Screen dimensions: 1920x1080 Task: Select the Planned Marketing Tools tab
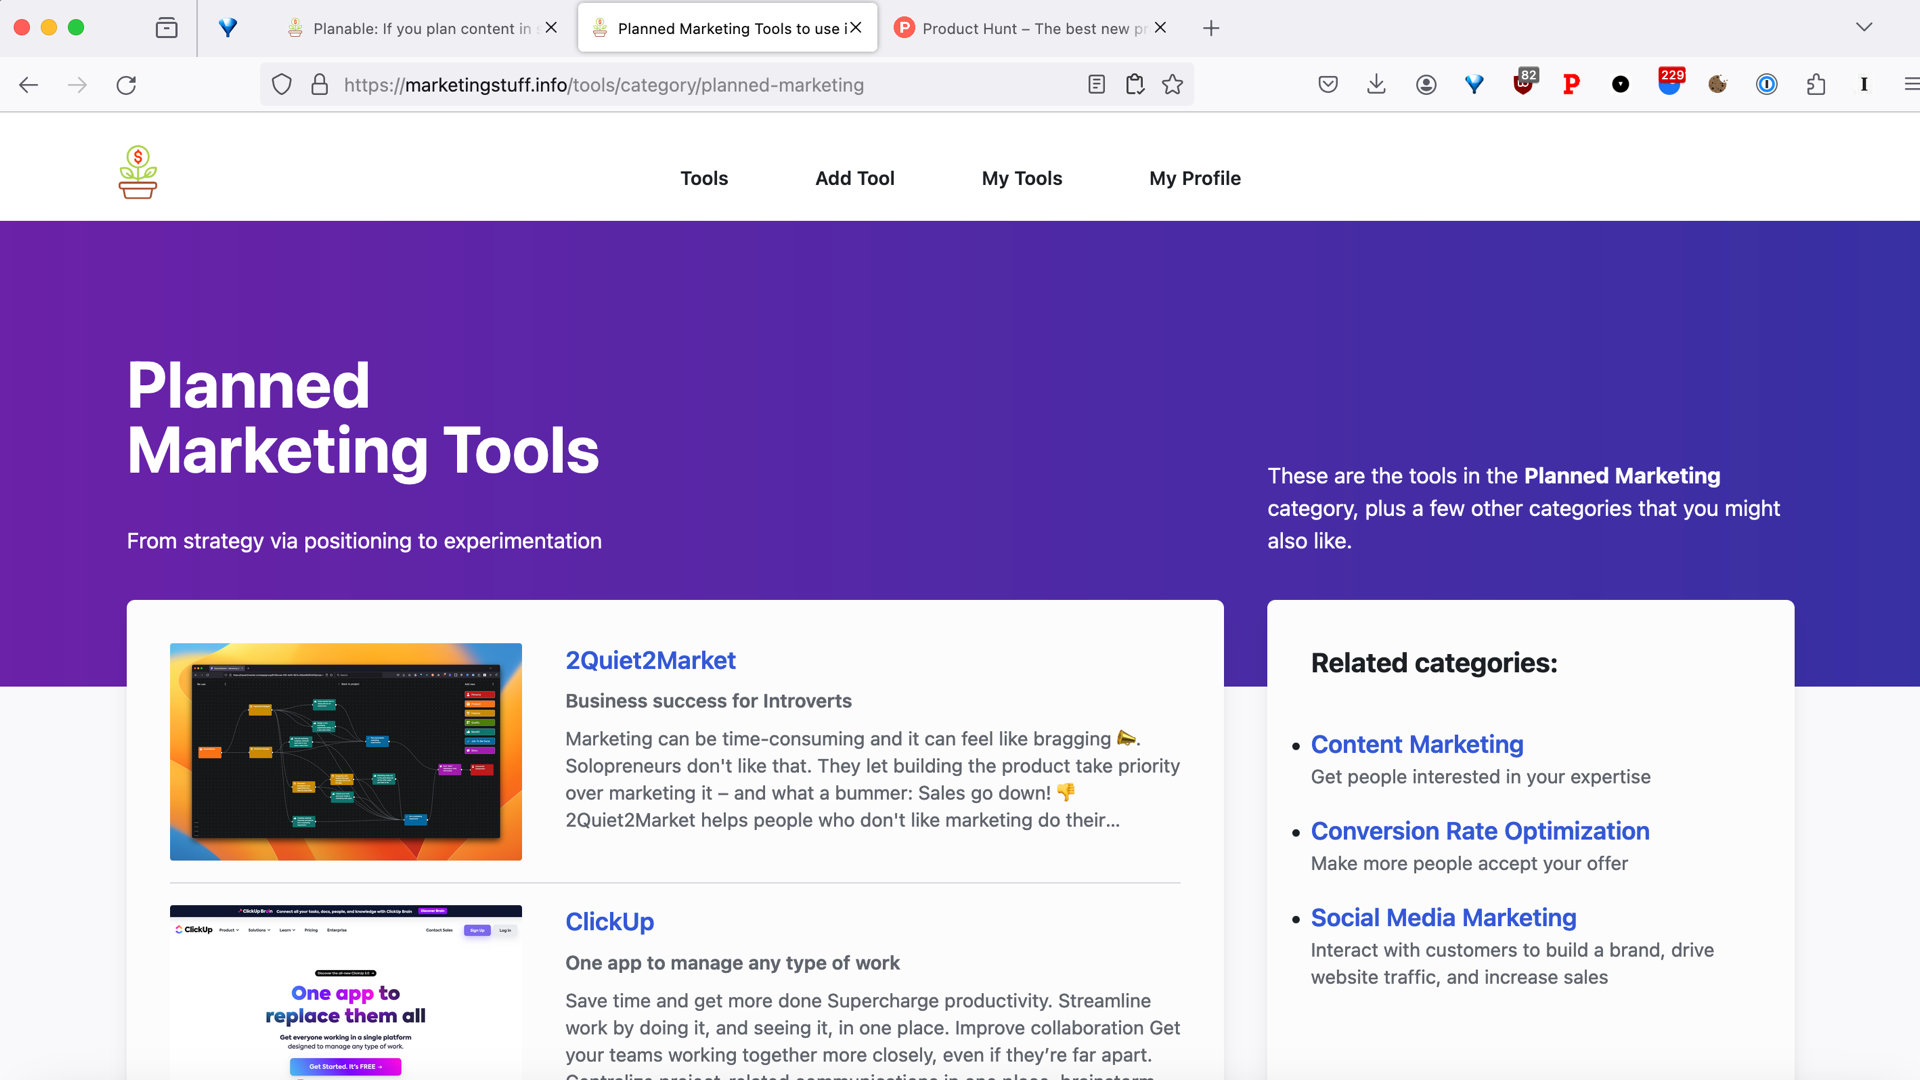pos(727,28)
